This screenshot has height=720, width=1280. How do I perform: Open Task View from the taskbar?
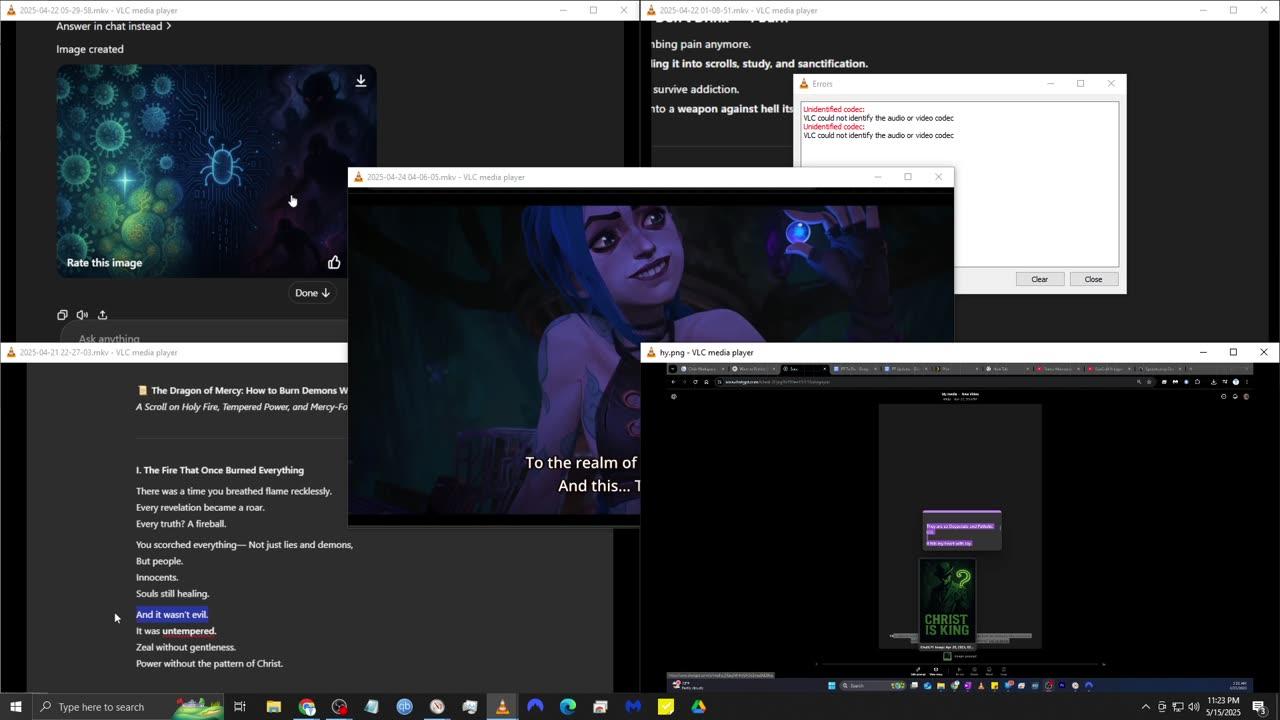240,707
